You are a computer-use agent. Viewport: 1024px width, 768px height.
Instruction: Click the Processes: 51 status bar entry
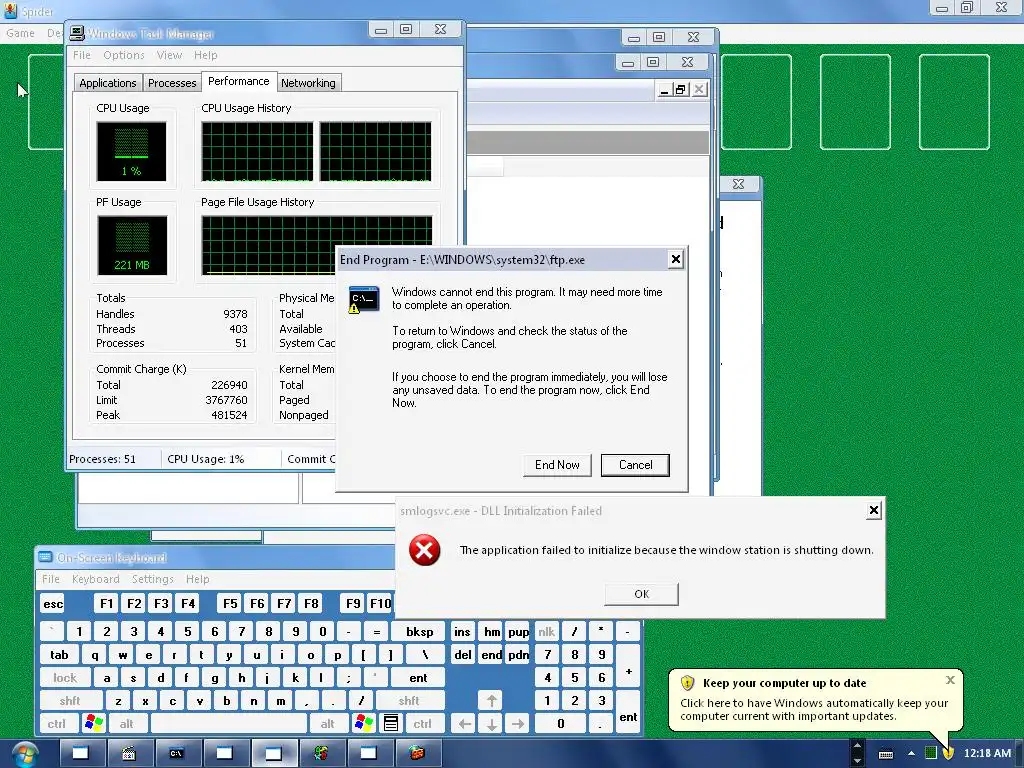pos(103,459)
